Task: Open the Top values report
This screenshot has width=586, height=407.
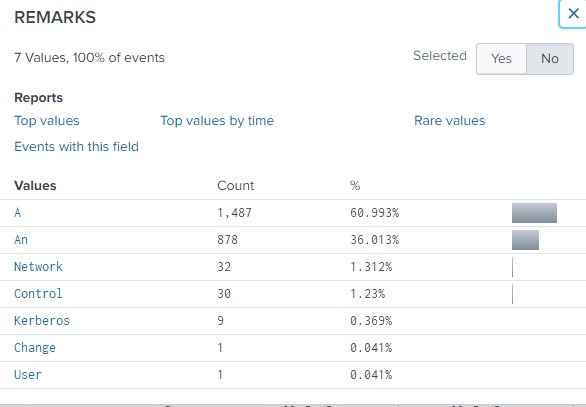Action: pyautogui.click(x=47, y=121)
